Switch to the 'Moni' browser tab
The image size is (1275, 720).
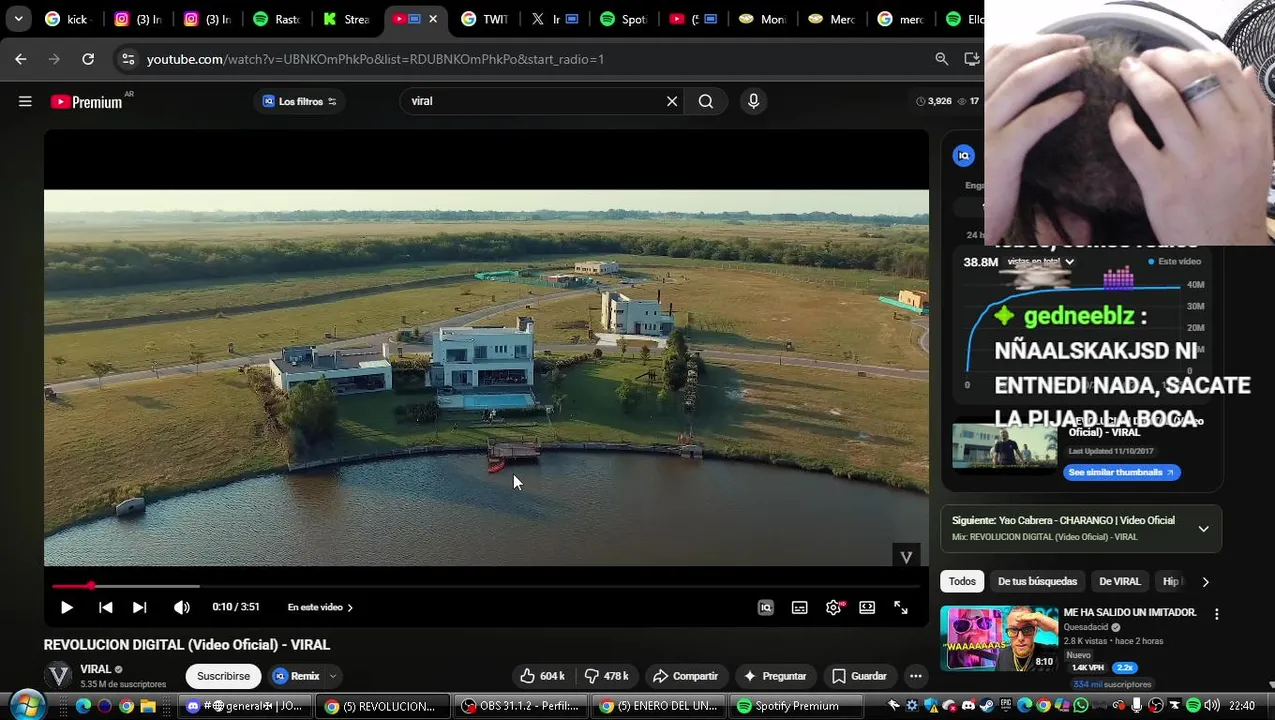(763, 18)
